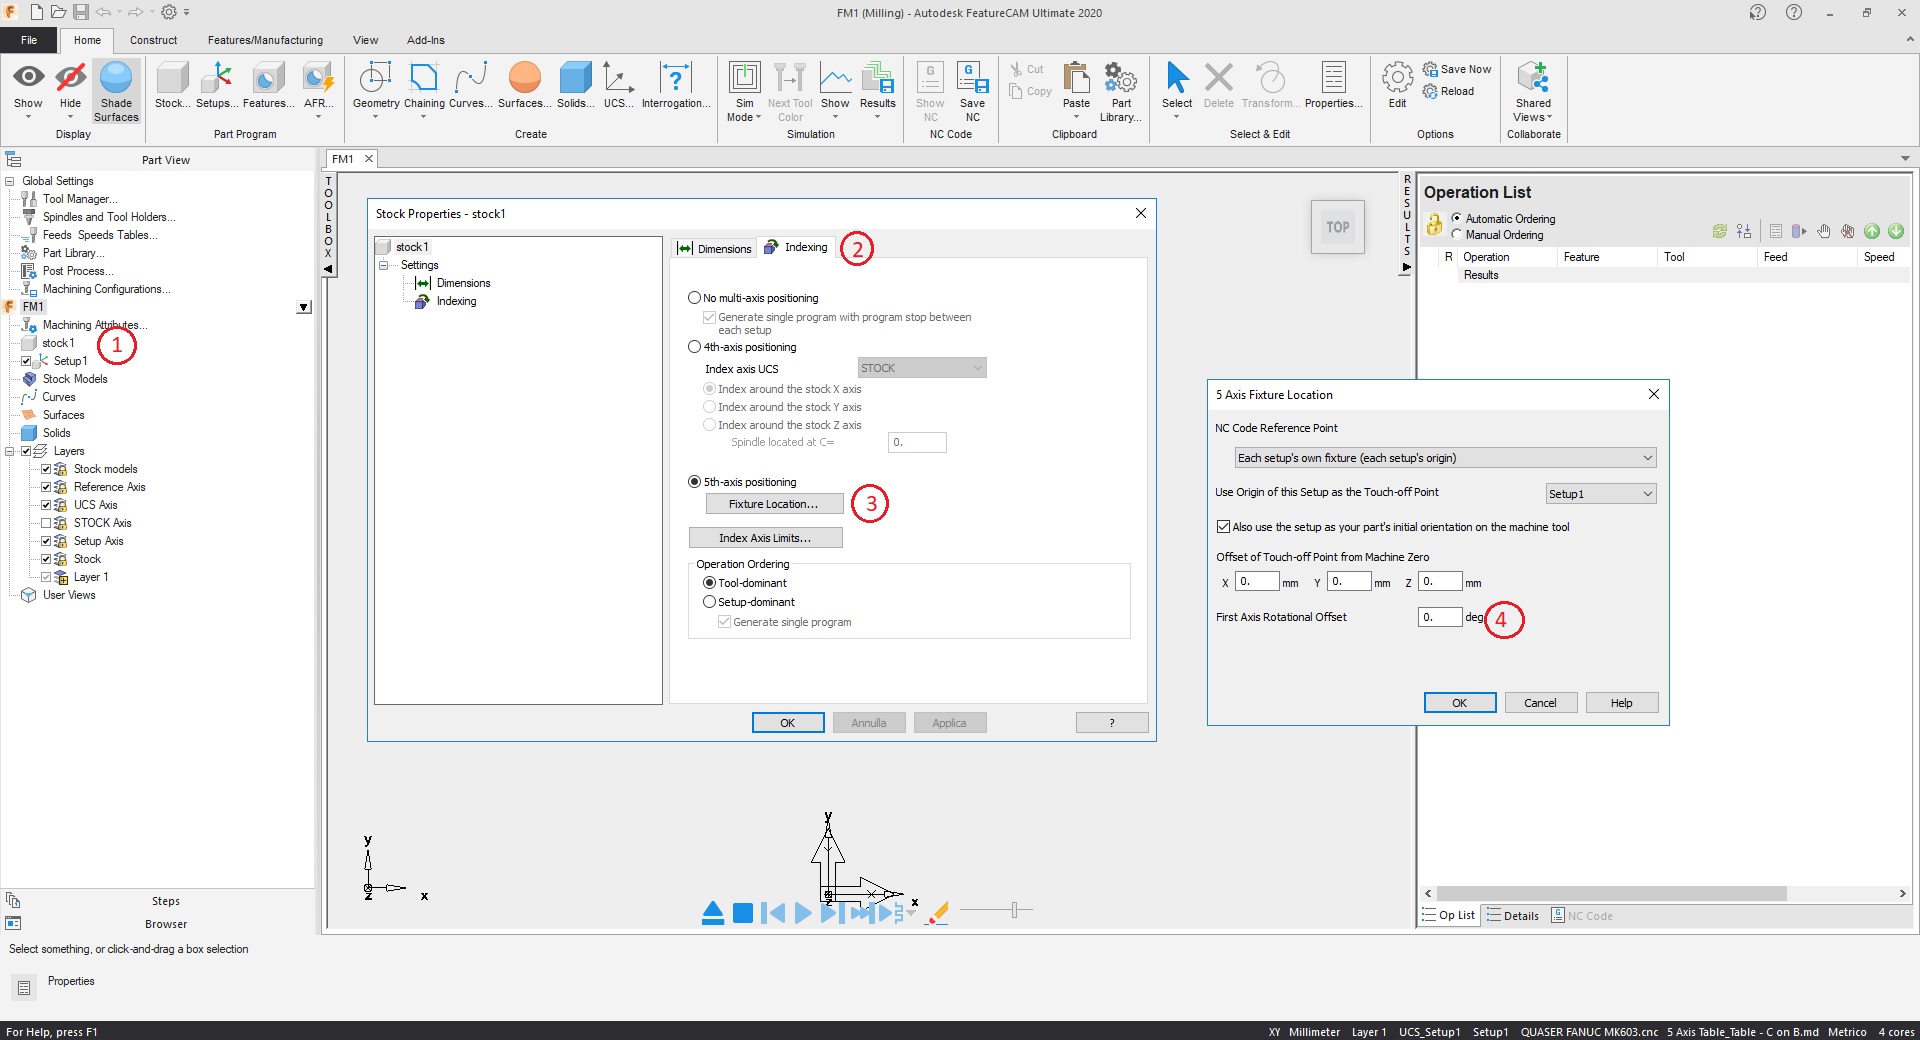Switch to the Features/Manufacturing ribbon tab
The height and width of the screenshot is (1040, 1920).
(x=265, y=40)
